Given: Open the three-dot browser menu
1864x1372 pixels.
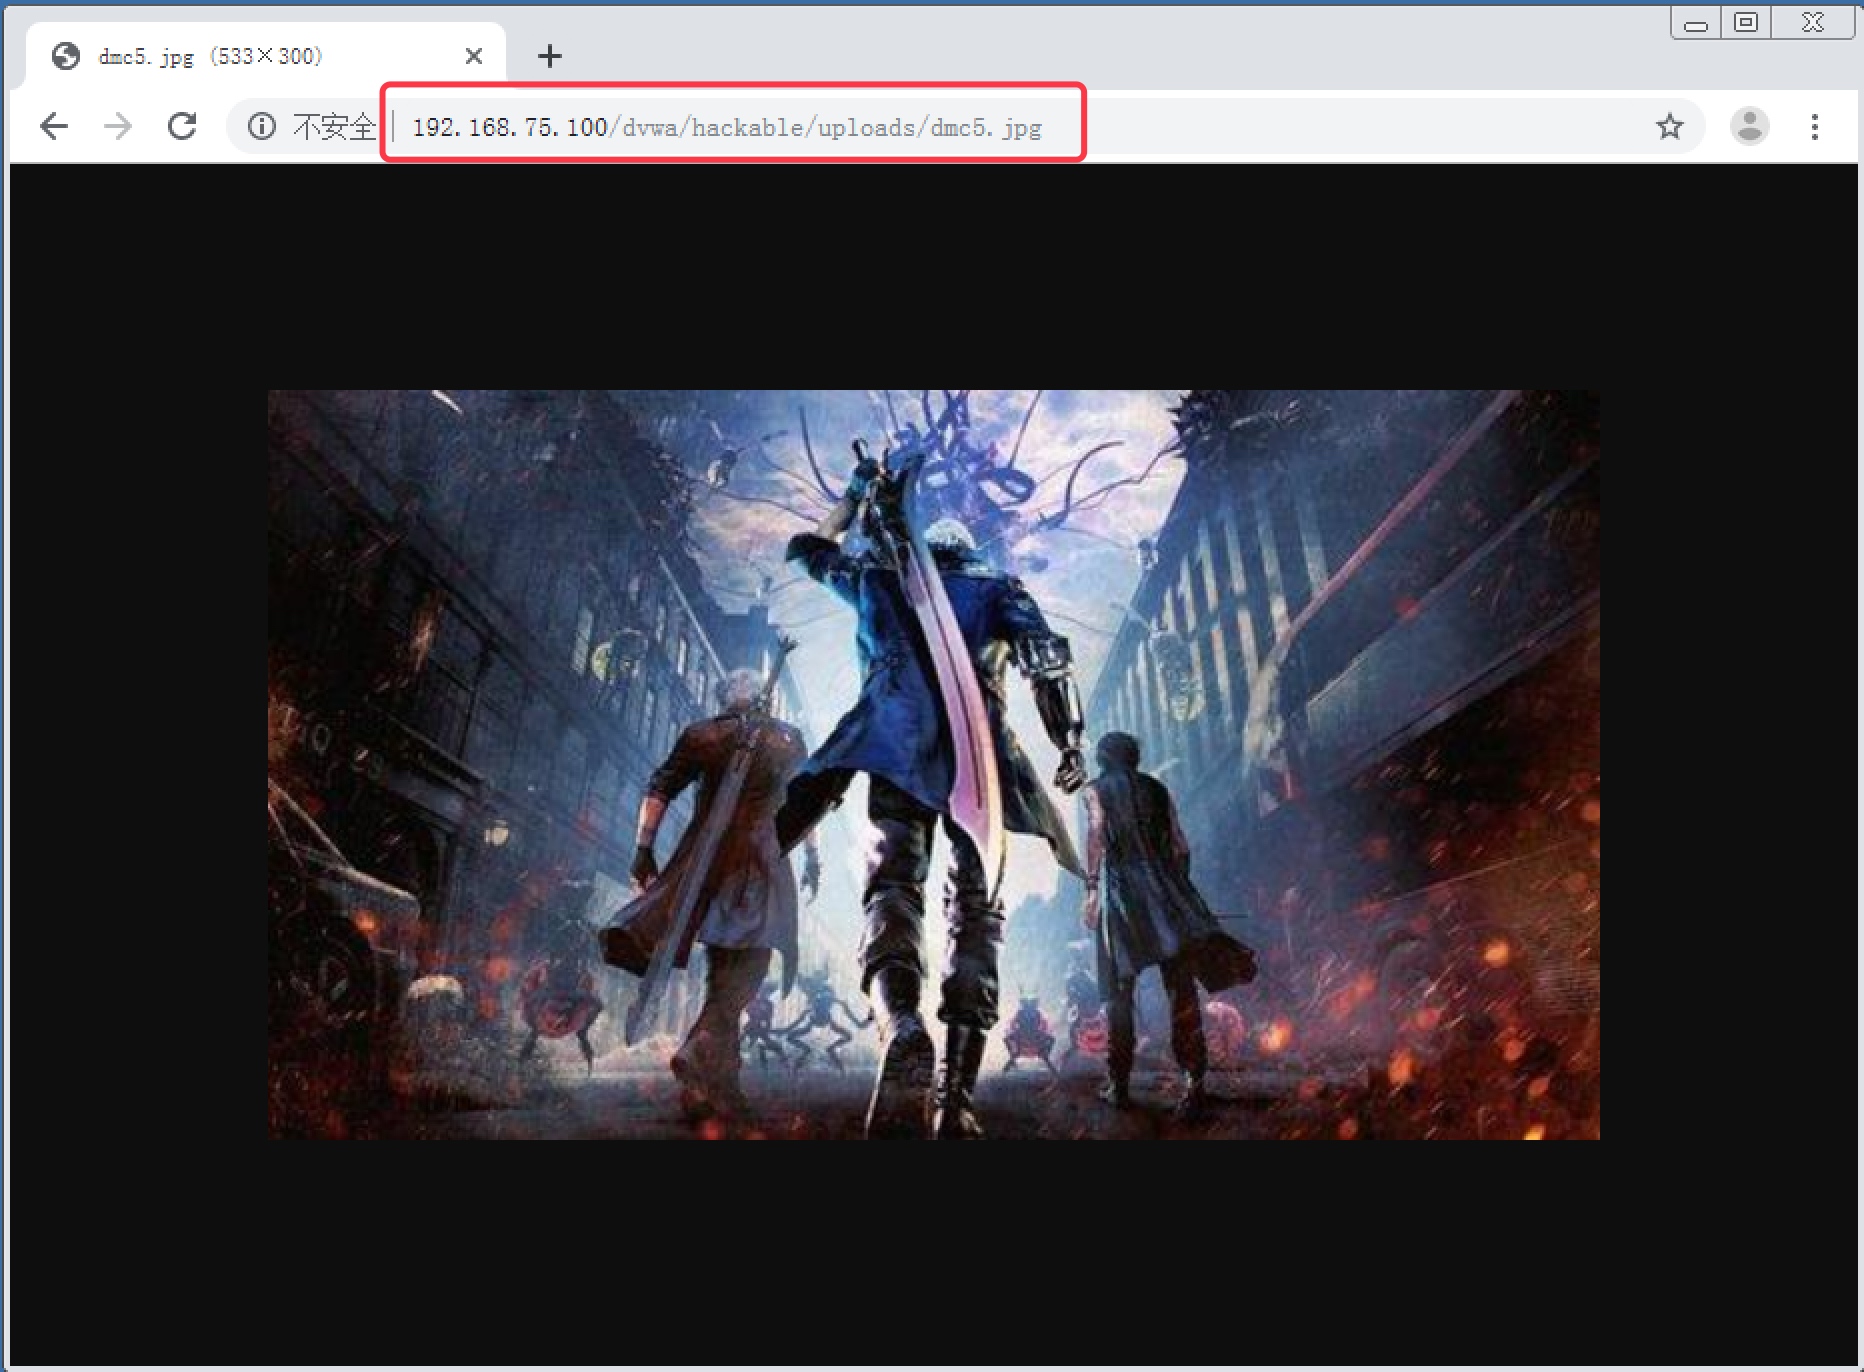Looking at the screenshot, I should coord(1815,126).
